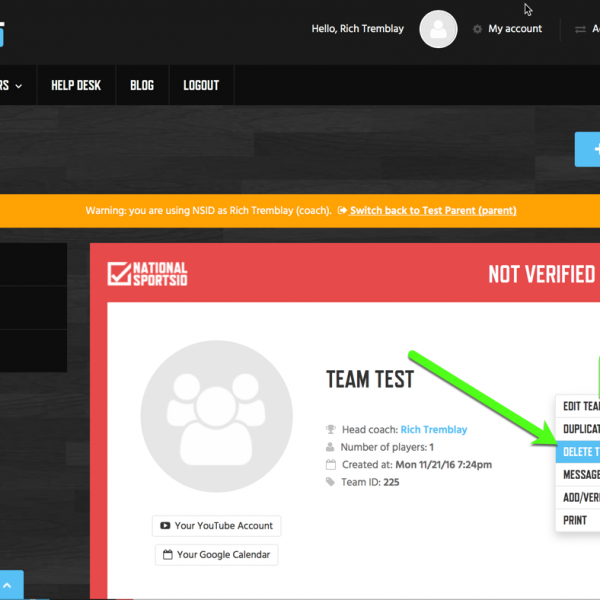The width and height of the screenshot is (600, 600).
Task: Click the user avatar profile picture
Action: coord(438,29)
